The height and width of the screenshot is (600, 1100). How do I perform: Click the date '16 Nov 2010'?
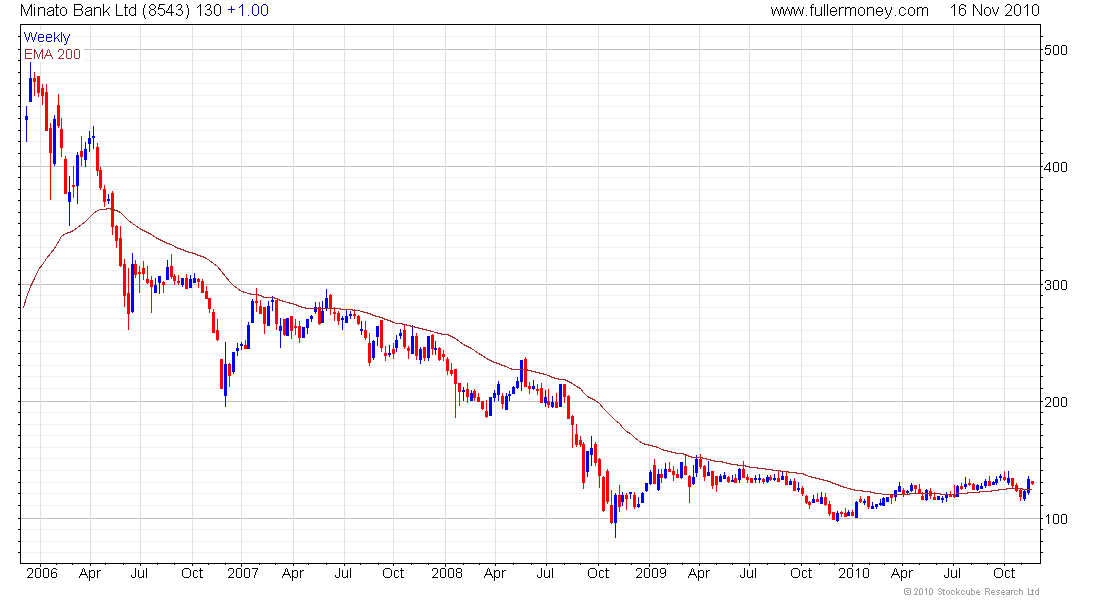[995, 11]
